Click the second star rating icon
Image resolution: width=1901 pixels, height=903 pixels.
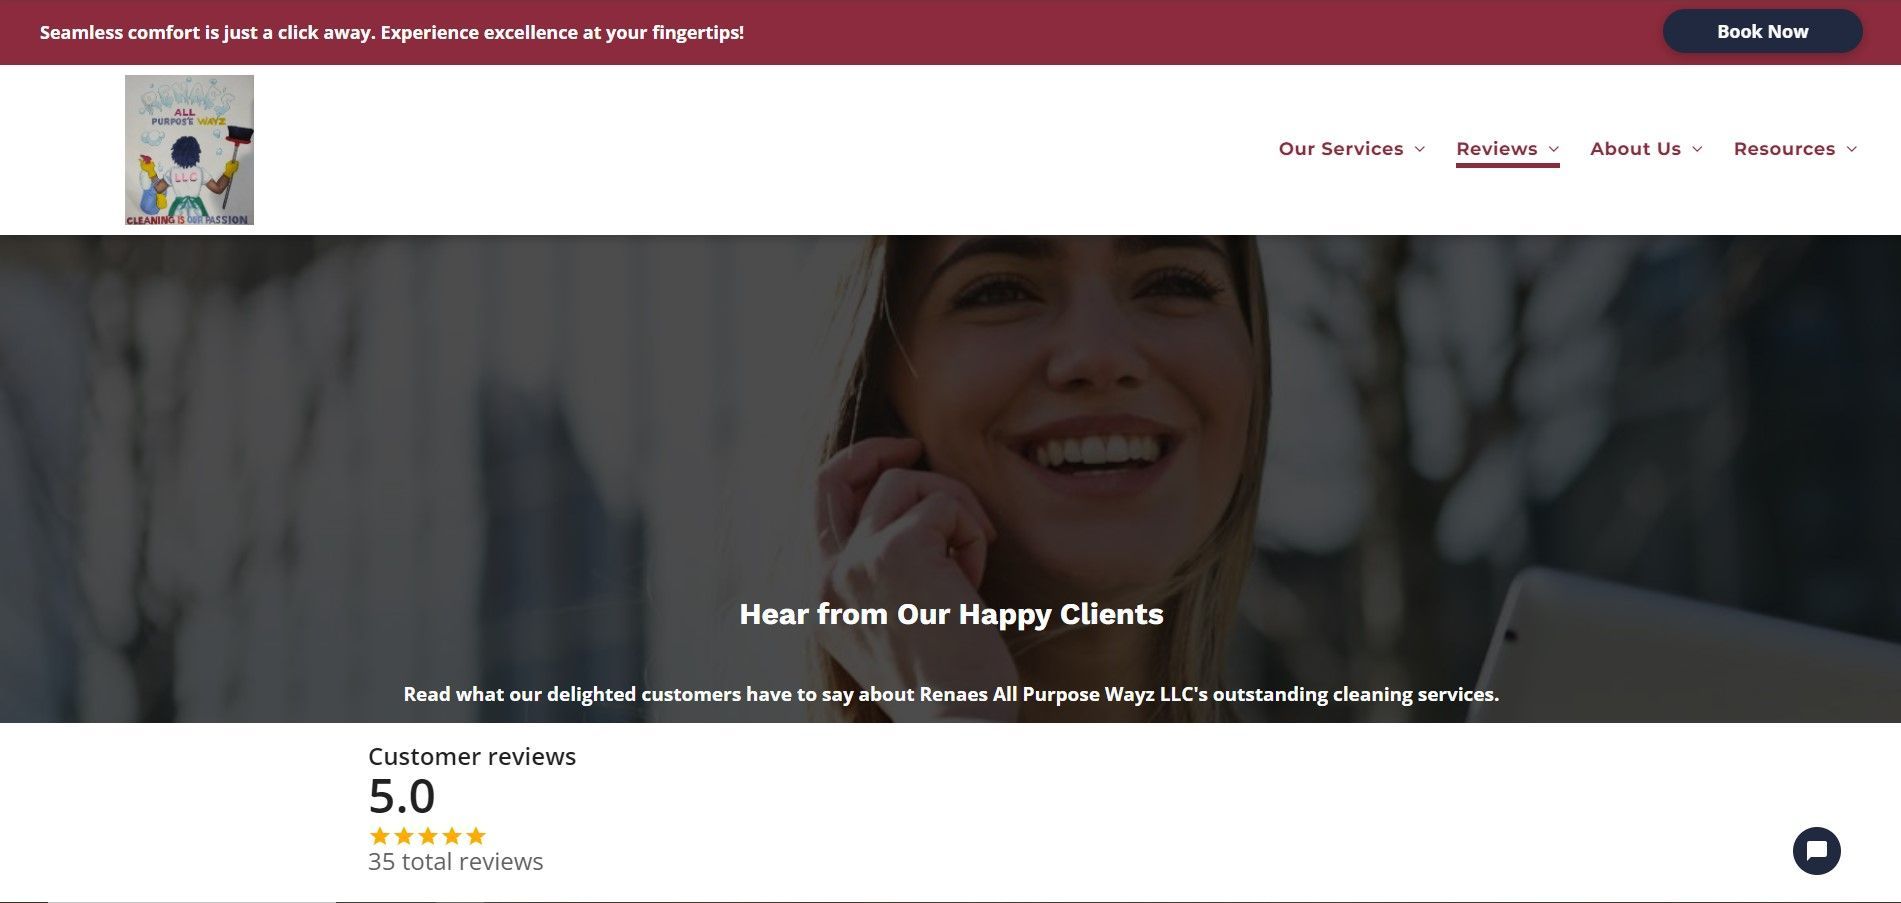tap(403, 835)
